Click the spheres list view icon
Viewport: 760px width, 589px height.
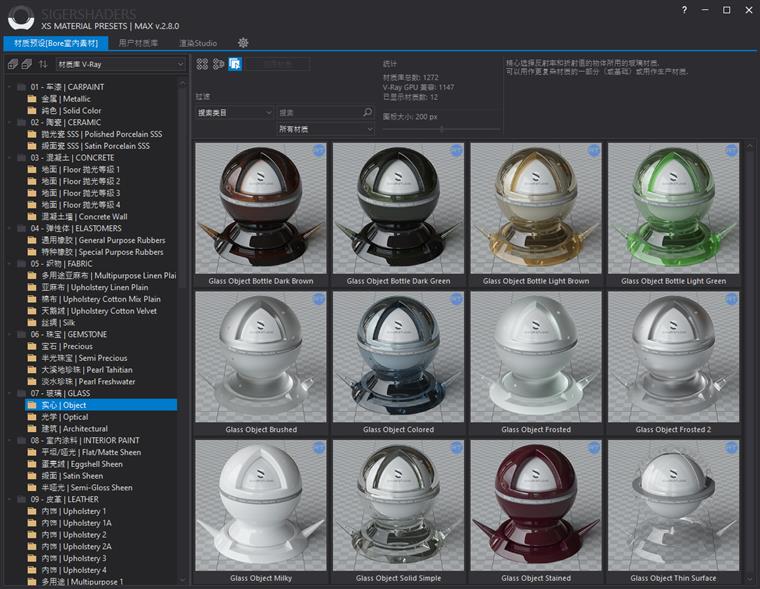219,64
